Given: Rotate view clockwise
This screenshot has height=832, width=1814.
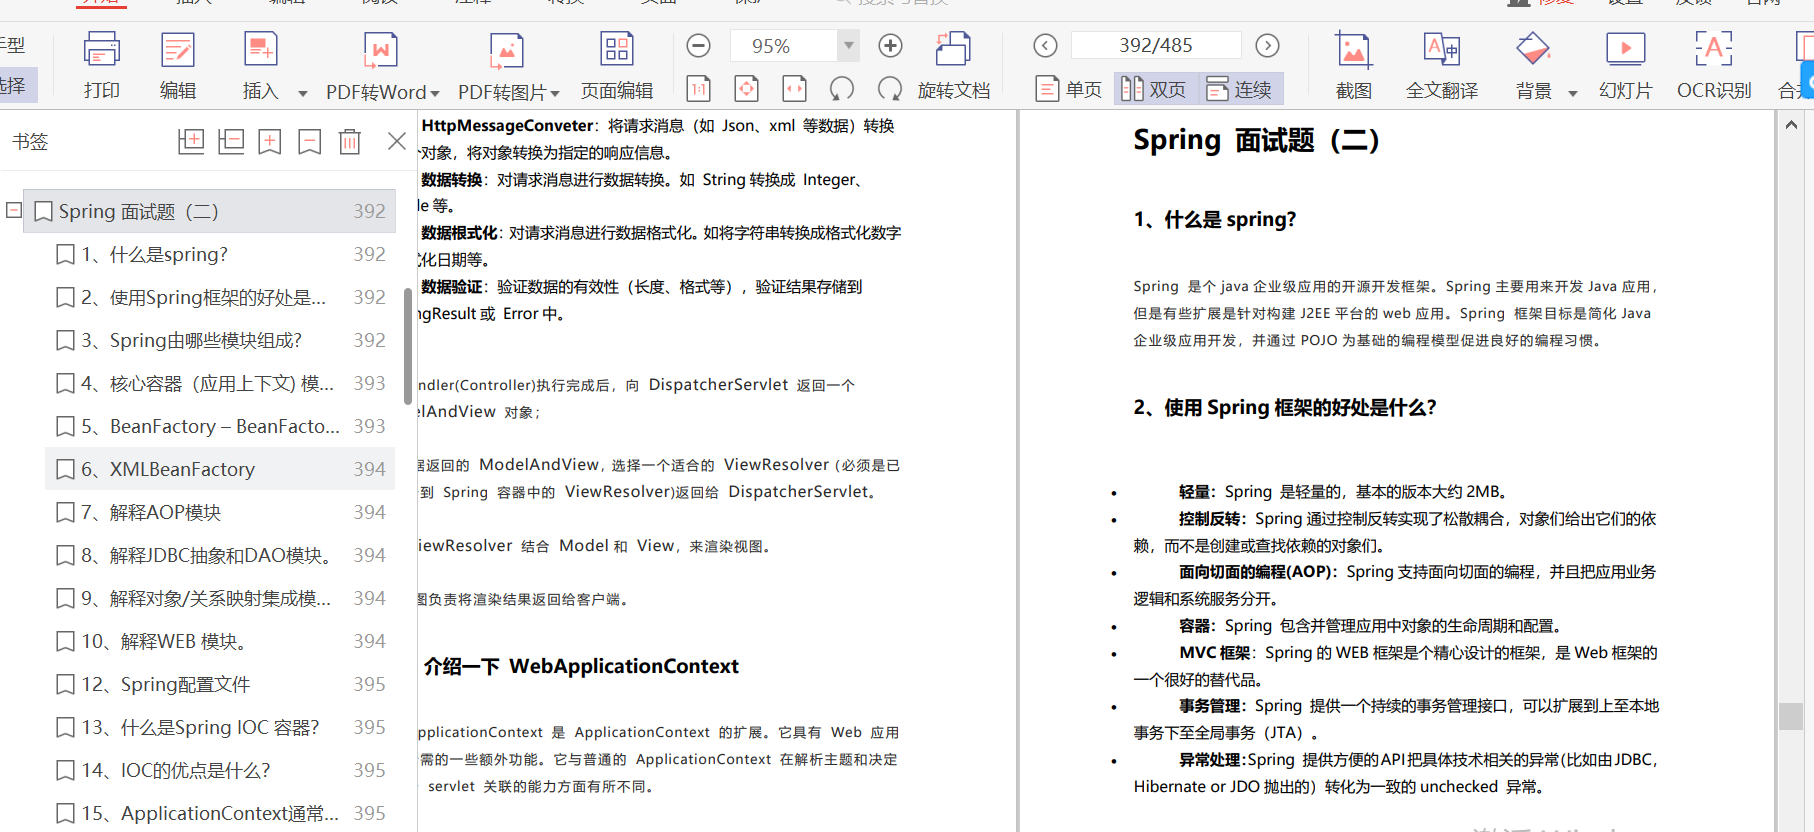Looking at the screenshot, I should pos(889,89).
